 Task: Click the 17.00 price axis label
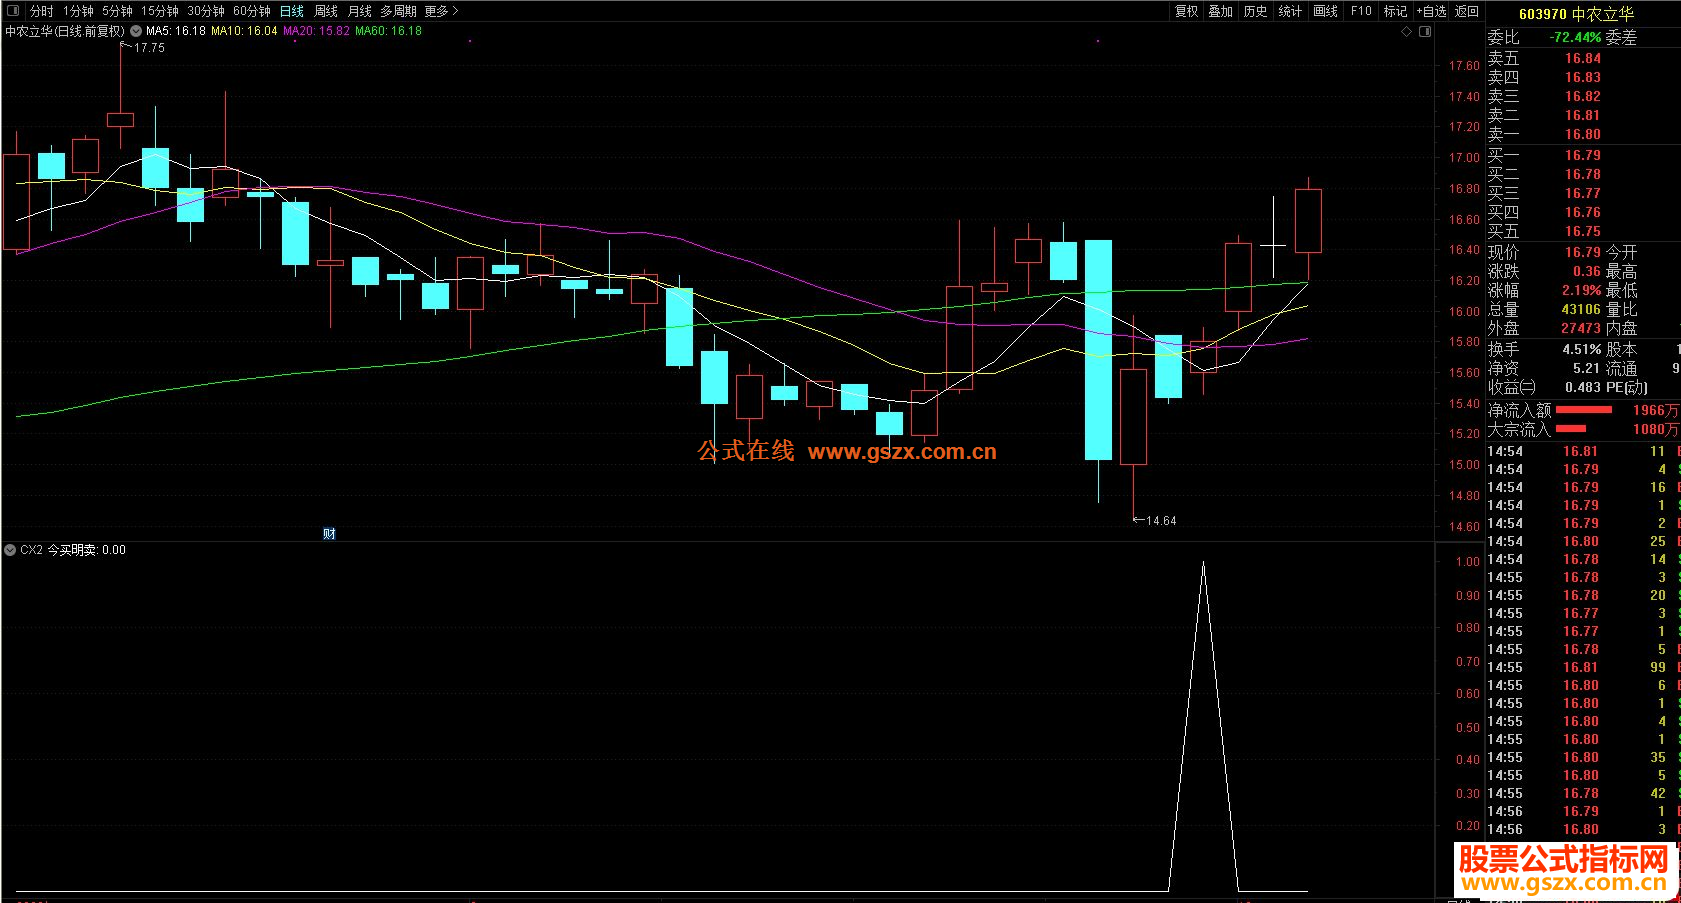[x=1463, y=158]
